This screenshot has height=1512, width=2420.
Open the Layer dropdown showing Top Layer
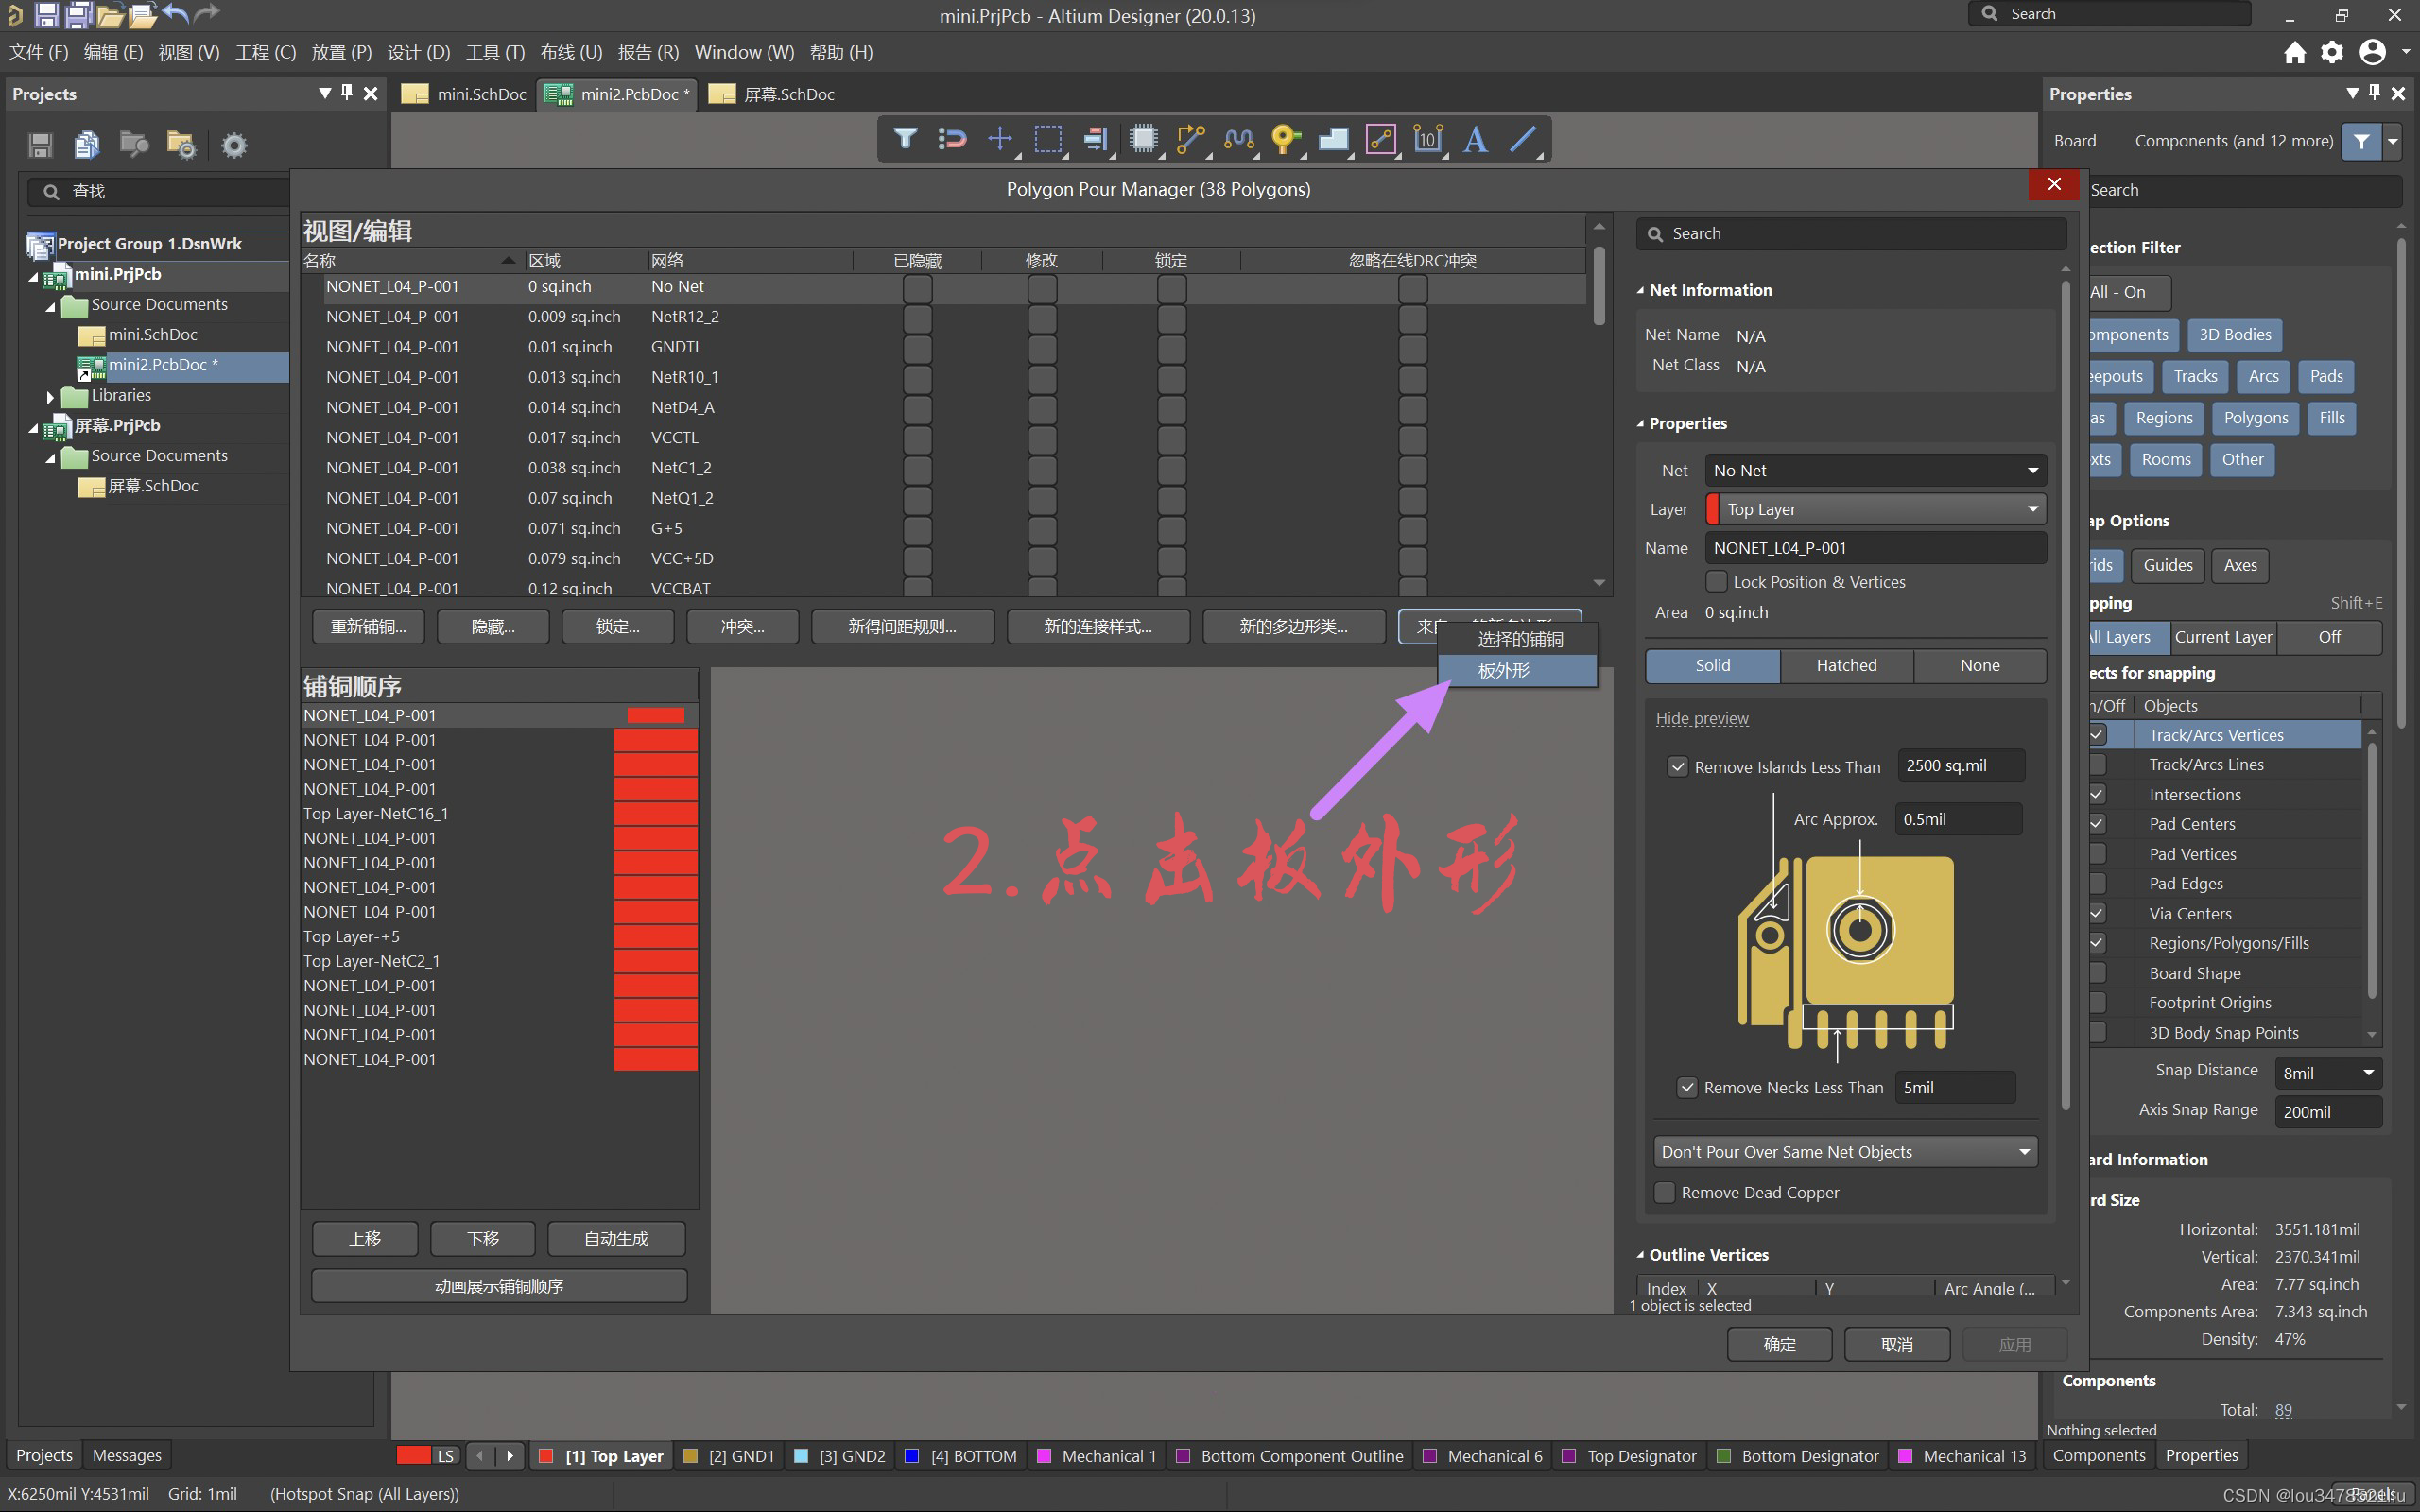coord(1876,509)
